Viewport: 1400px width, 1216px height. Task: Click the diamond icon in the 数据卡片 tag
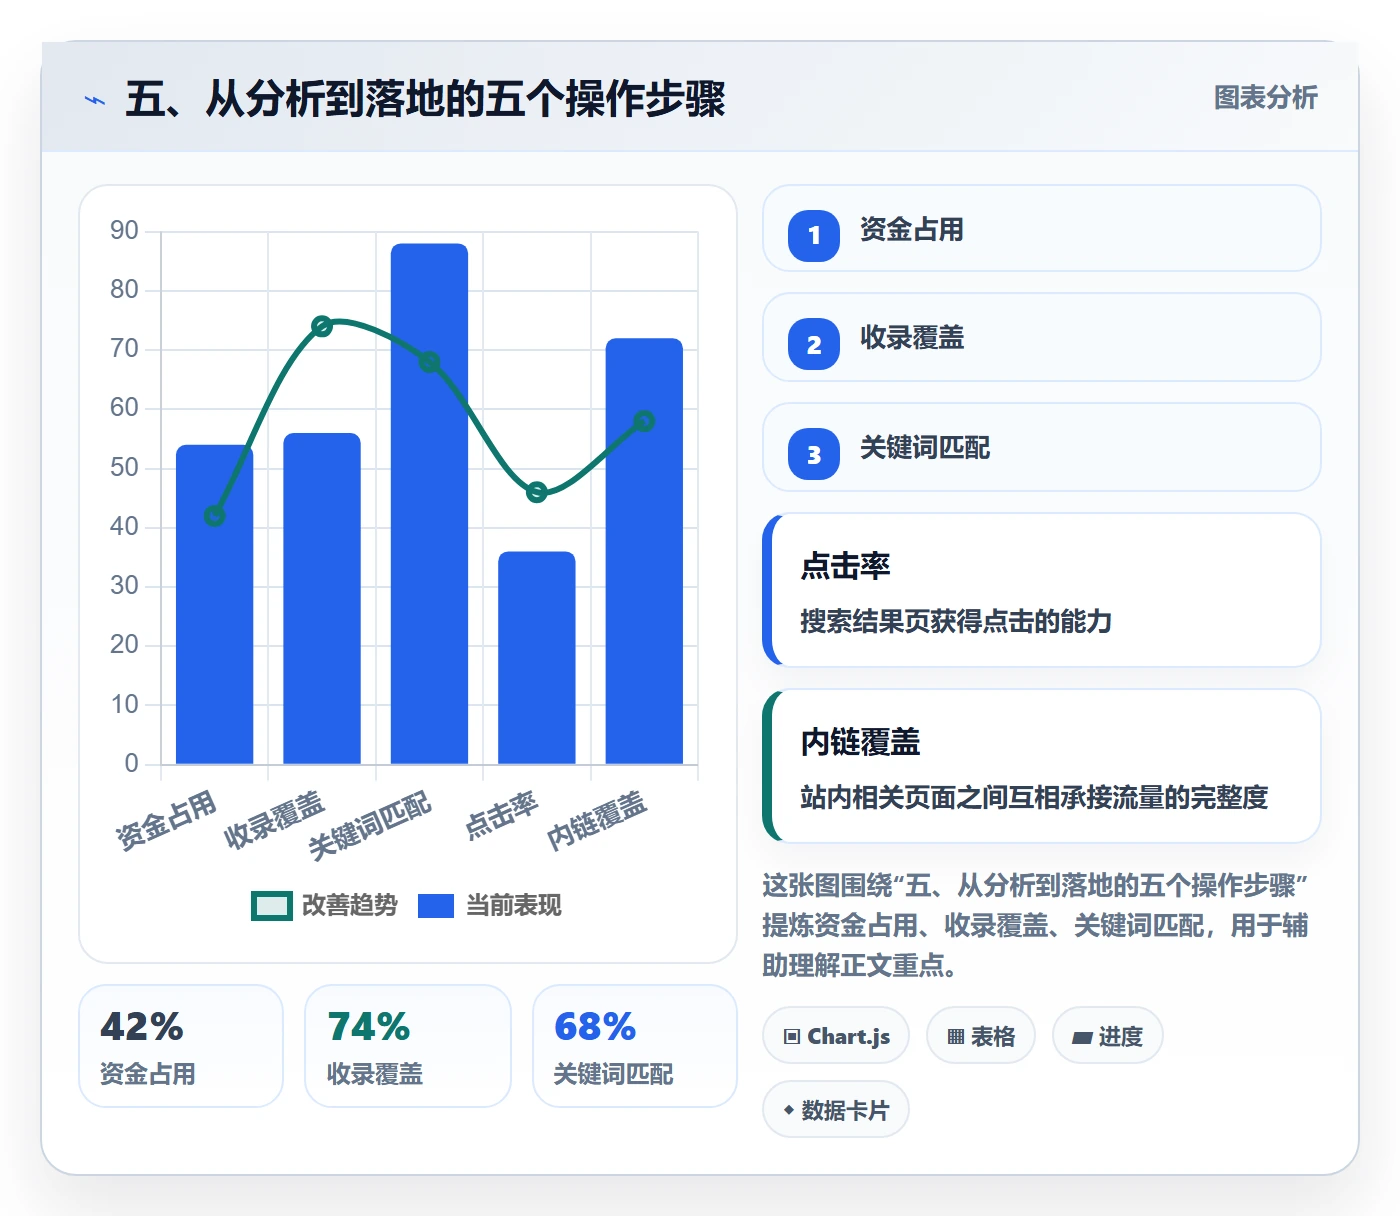click(x=789, y=1110)
